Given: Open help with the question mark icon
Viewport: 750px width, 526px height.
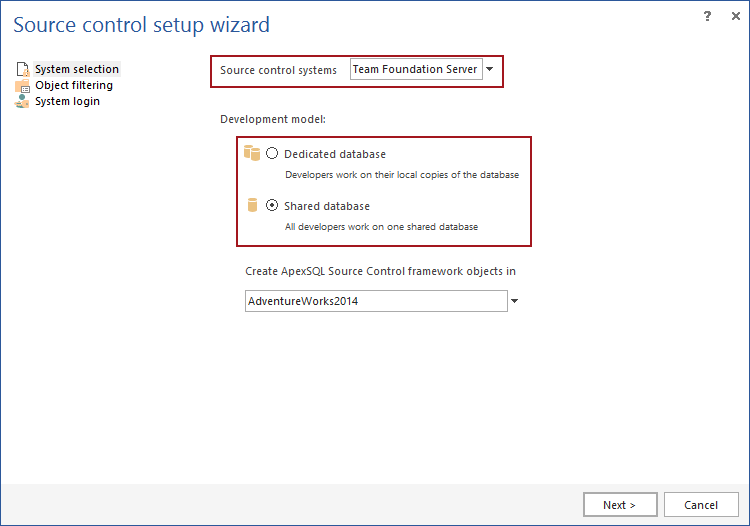Looking at the screenshot, I should tap(707, 16).
